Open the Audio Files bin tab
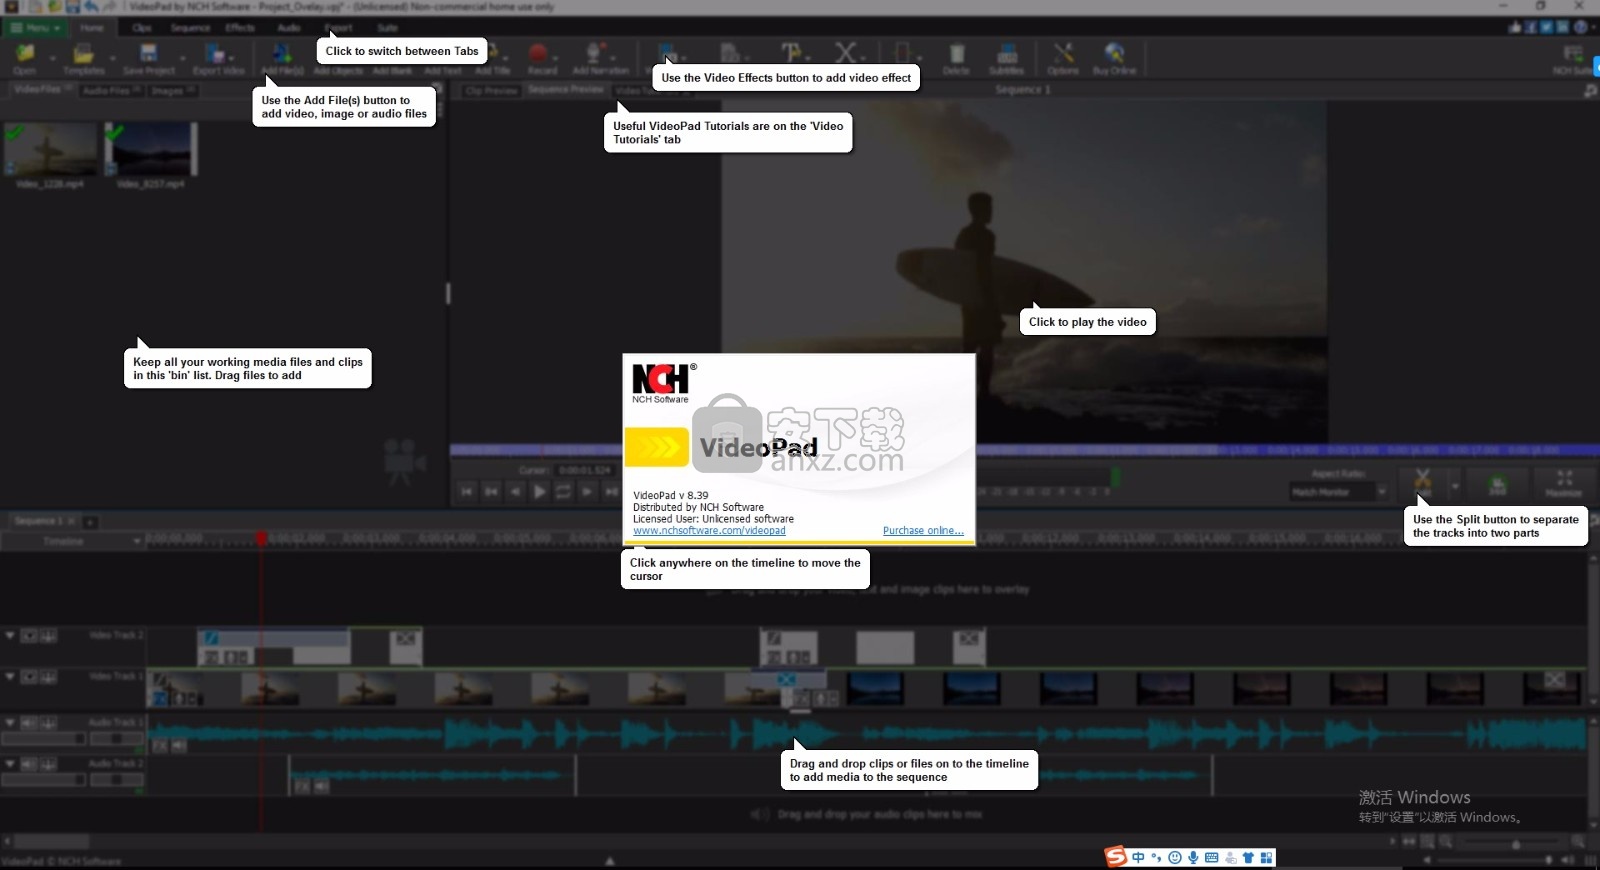The width and height of the screenshot is (1600, 870). tap(111, 90)
